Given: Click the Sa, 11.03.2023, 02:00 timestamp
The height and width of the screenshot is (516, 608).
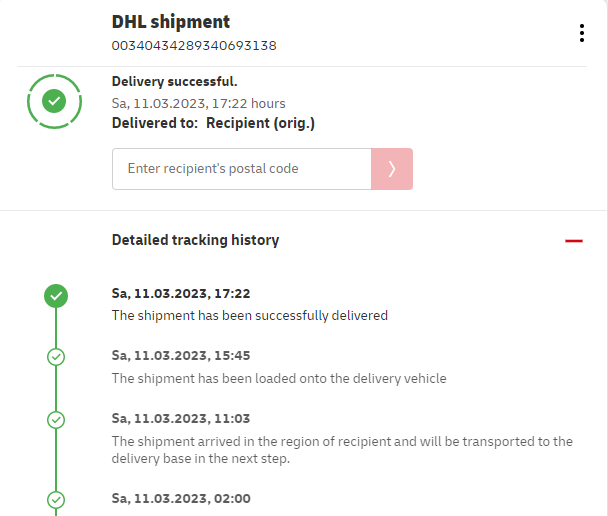Looking at the screenshot, I should click(x=180, y=498).
